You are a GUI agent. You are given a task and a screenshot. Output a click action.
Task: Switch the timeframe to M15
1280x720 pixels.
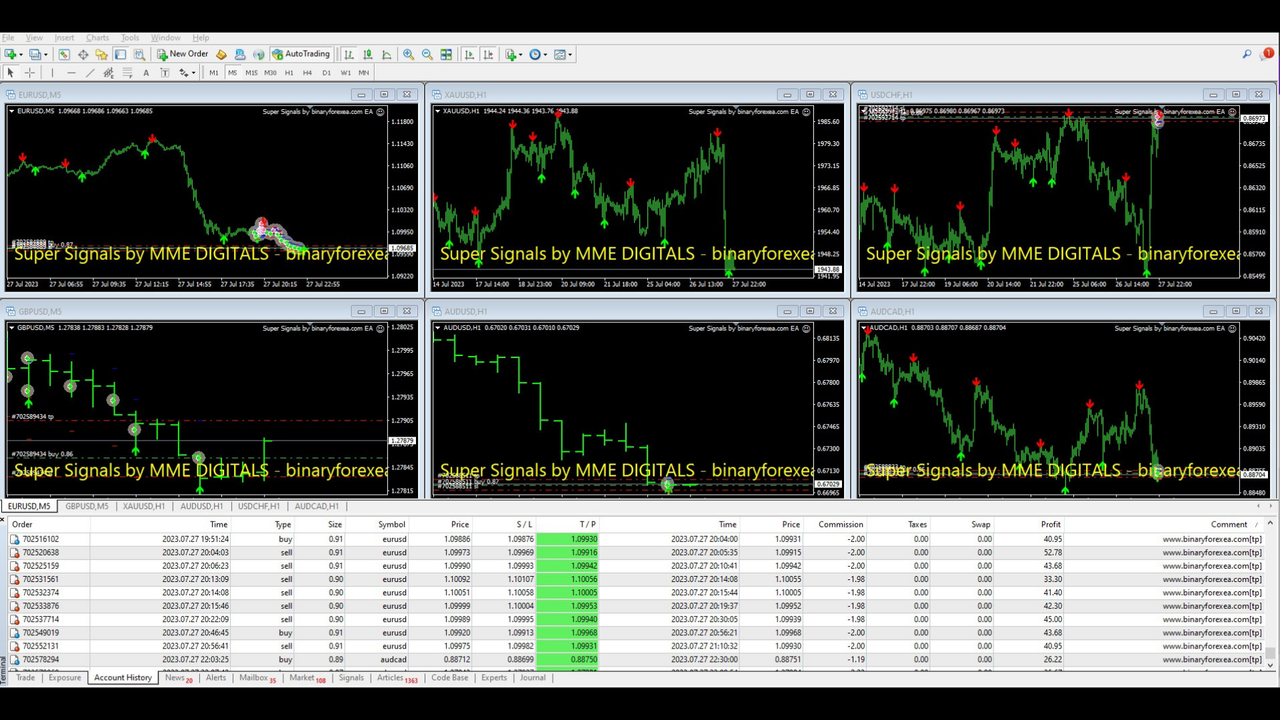coord(251,73)
